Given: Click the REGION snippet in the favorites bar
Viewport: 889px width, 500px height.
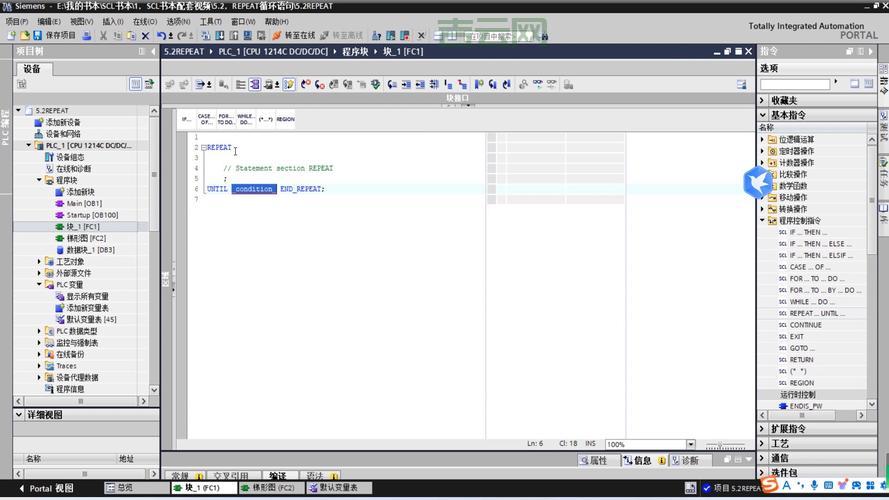Looking at the screenshot, I should [x=285, y=119].
